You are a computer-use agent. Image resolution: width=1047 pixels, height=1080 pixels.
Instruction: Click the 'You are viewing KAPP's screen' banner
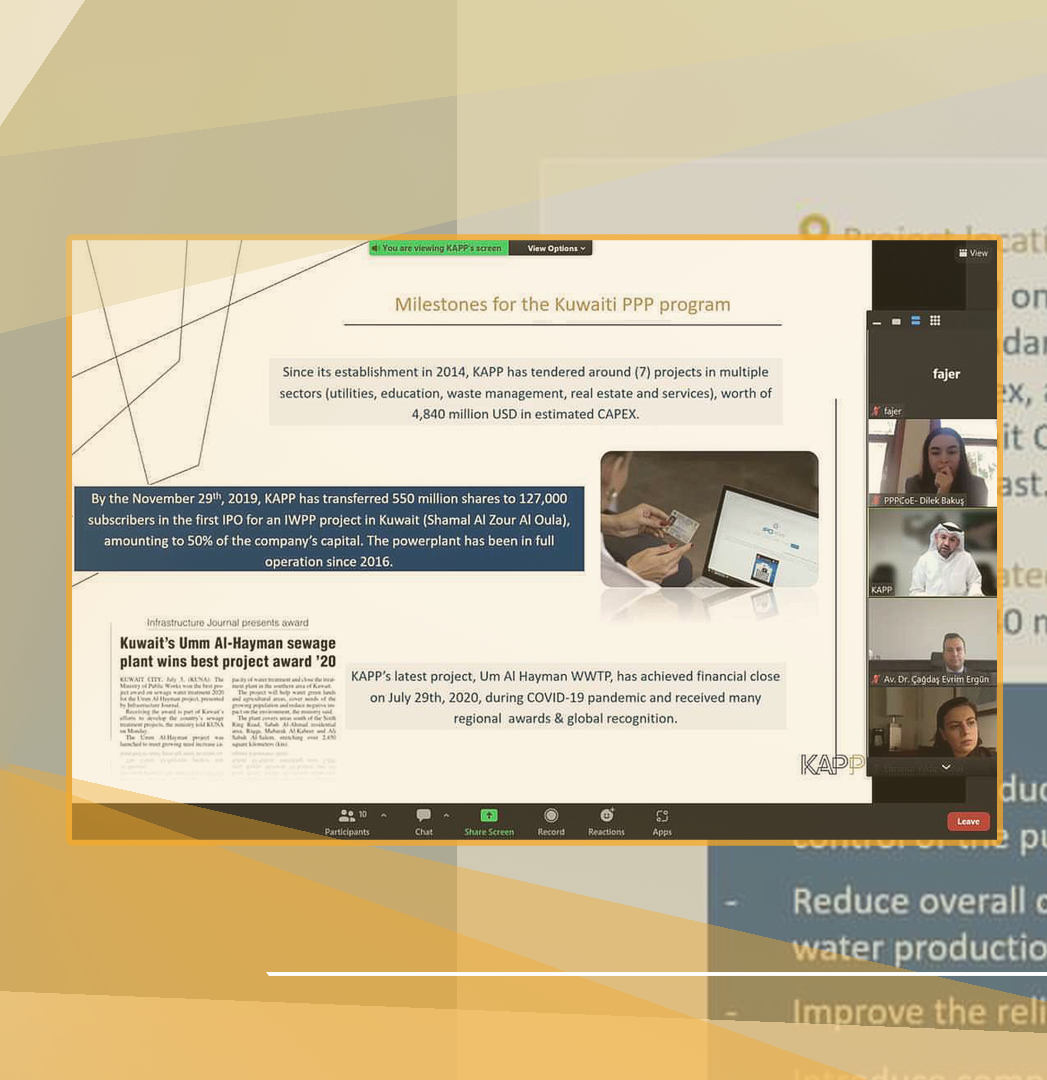click(x=439, y=248)
